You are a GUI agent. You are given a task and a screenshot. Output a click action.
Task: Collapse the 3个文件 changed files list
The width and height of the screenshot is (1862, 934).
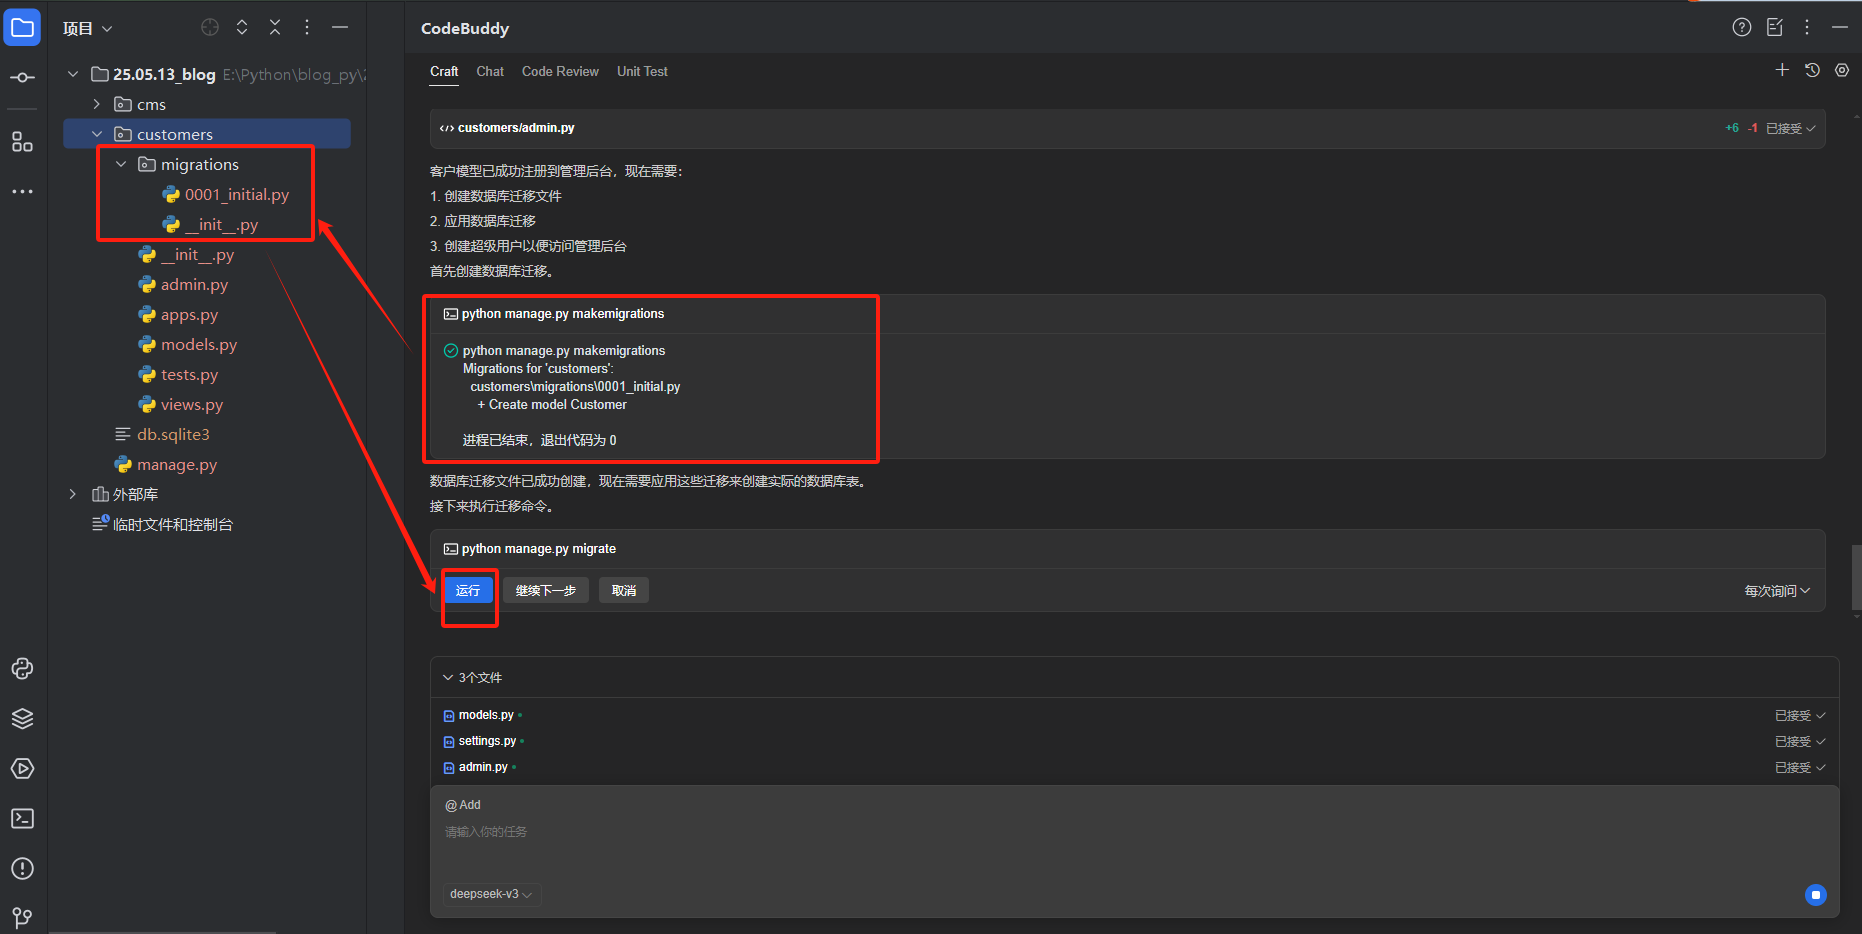[448, 678]
